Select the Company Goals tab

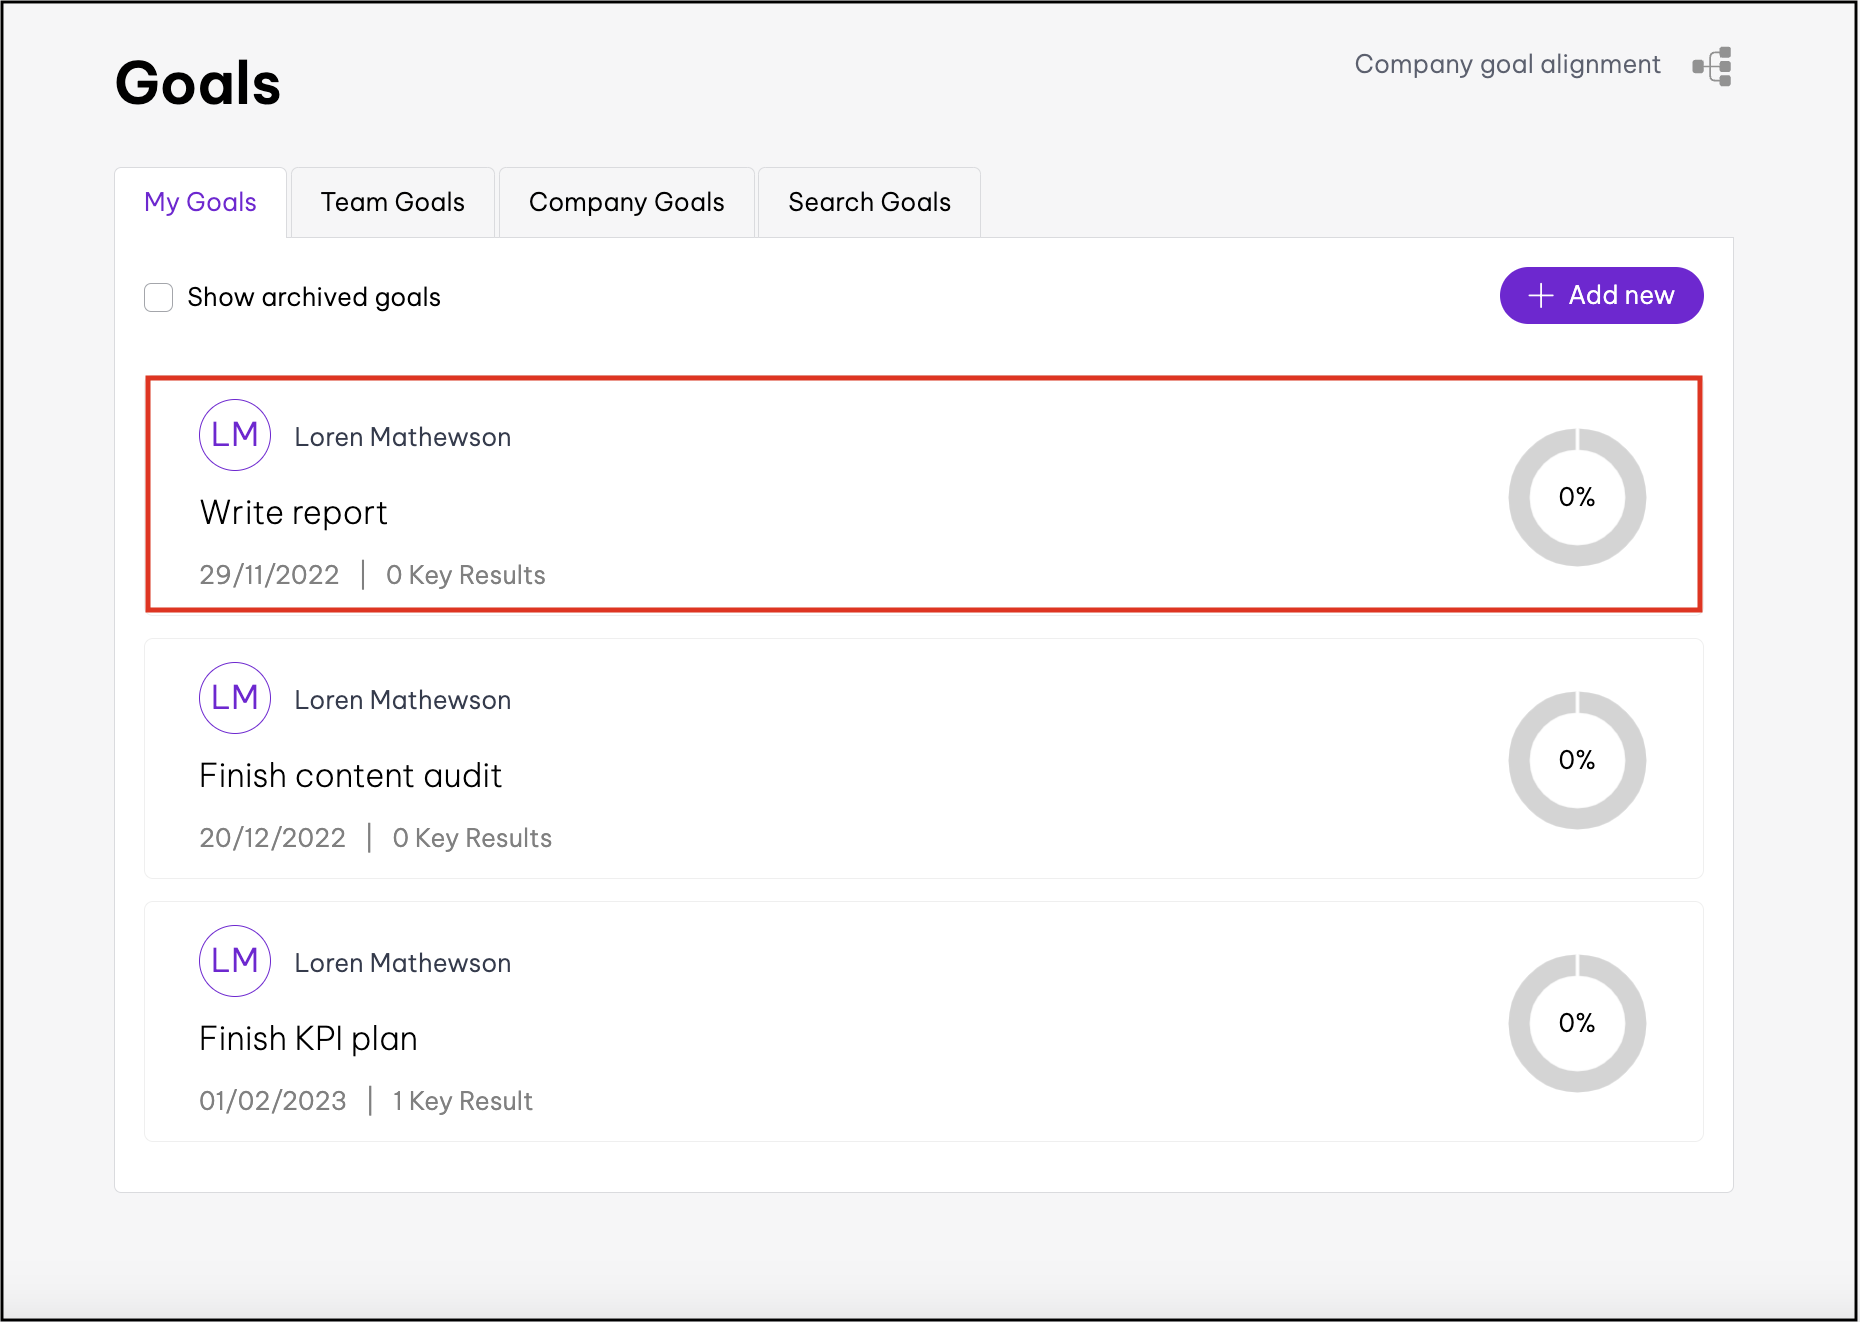[626, 202]
